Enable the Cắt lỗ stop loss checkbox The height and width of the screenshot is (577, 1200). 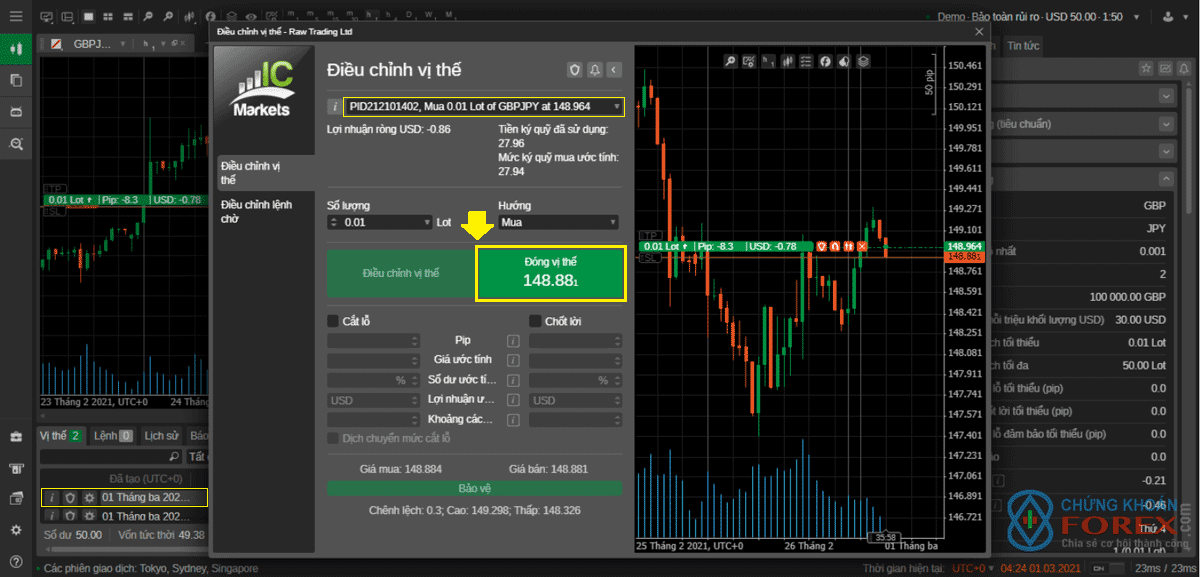[333, 321]
